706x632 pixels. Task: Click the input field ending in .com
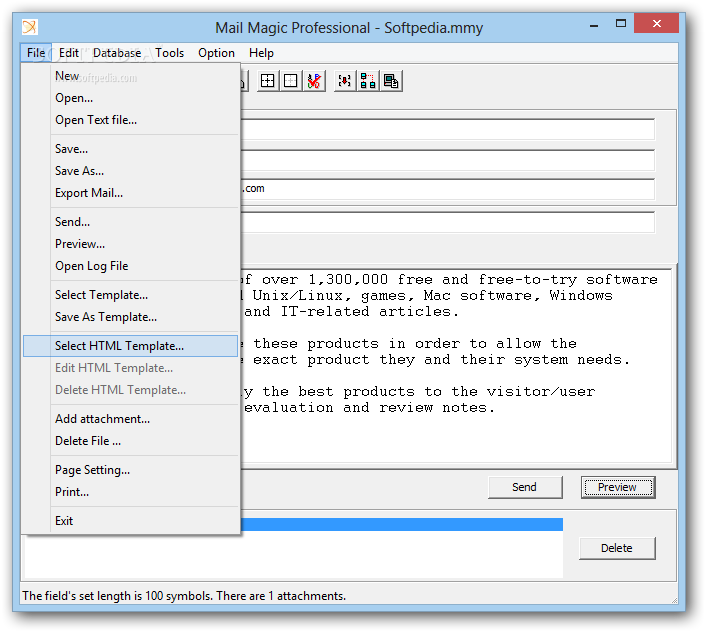pos(448,189)
